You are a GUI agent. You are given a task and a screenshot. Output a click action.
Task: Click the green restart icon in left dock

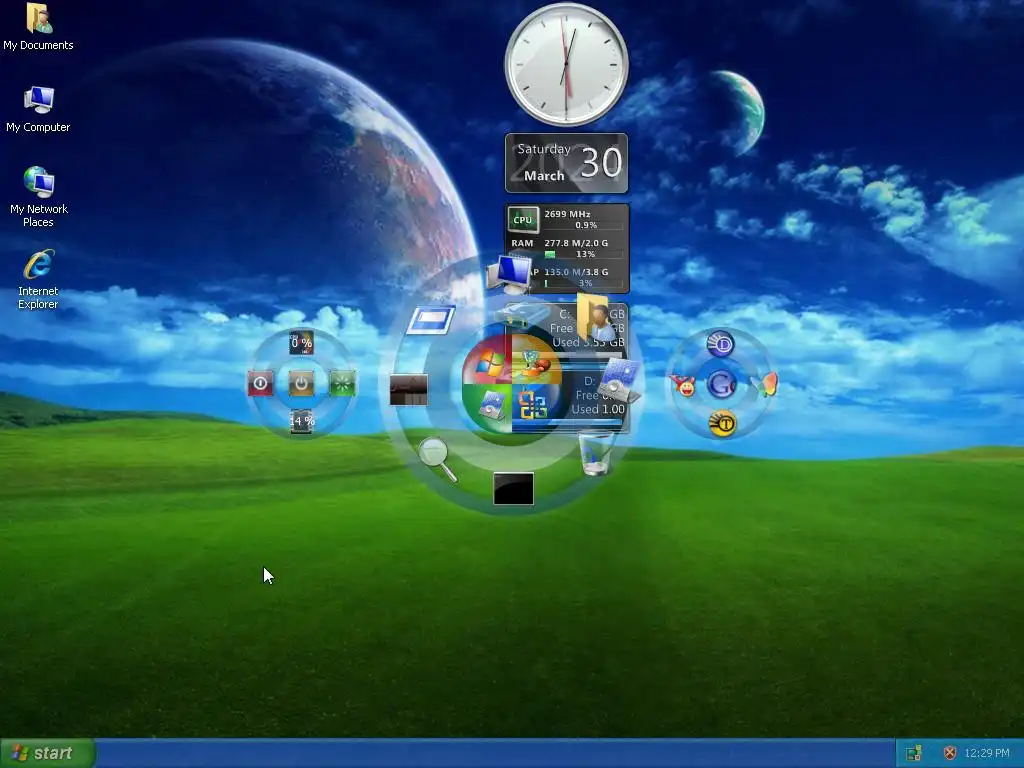pyautogui.click(x=342, y=383)
